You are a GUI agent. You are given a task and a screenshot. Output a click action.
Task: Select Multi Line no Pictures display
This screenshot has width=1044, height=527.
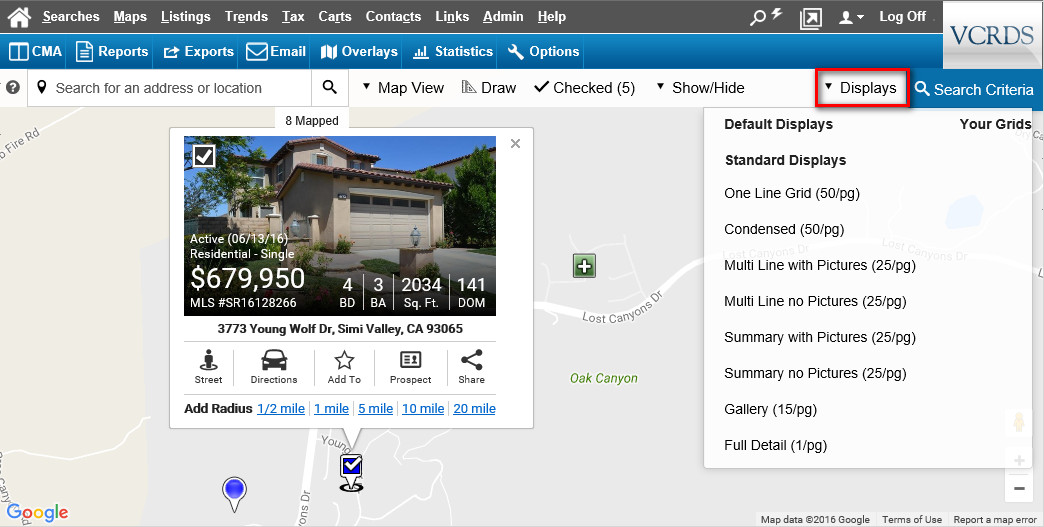(815, 301)
